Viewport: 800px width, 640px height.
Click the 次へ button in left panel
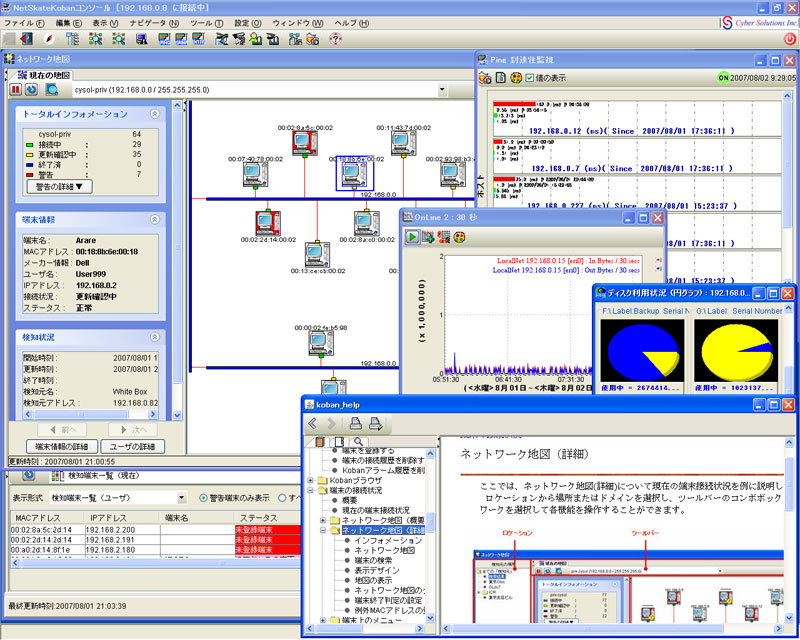tap(133, 430)
